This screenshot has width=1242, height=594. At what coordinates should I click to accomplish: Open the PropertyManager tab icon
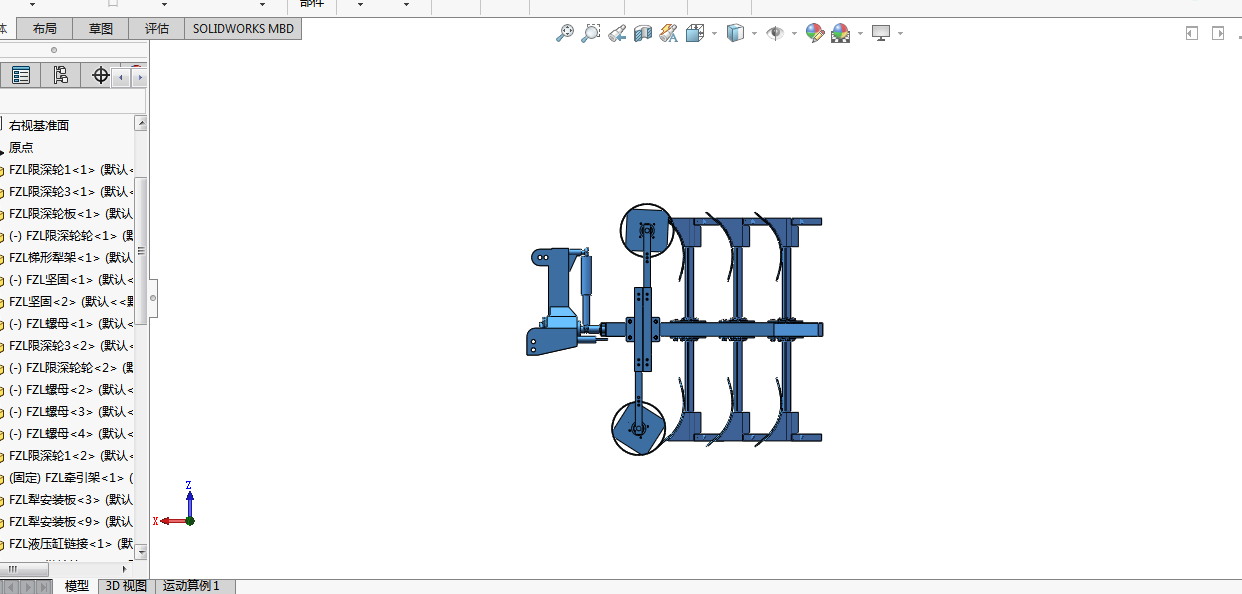click(x=20, y=75)
